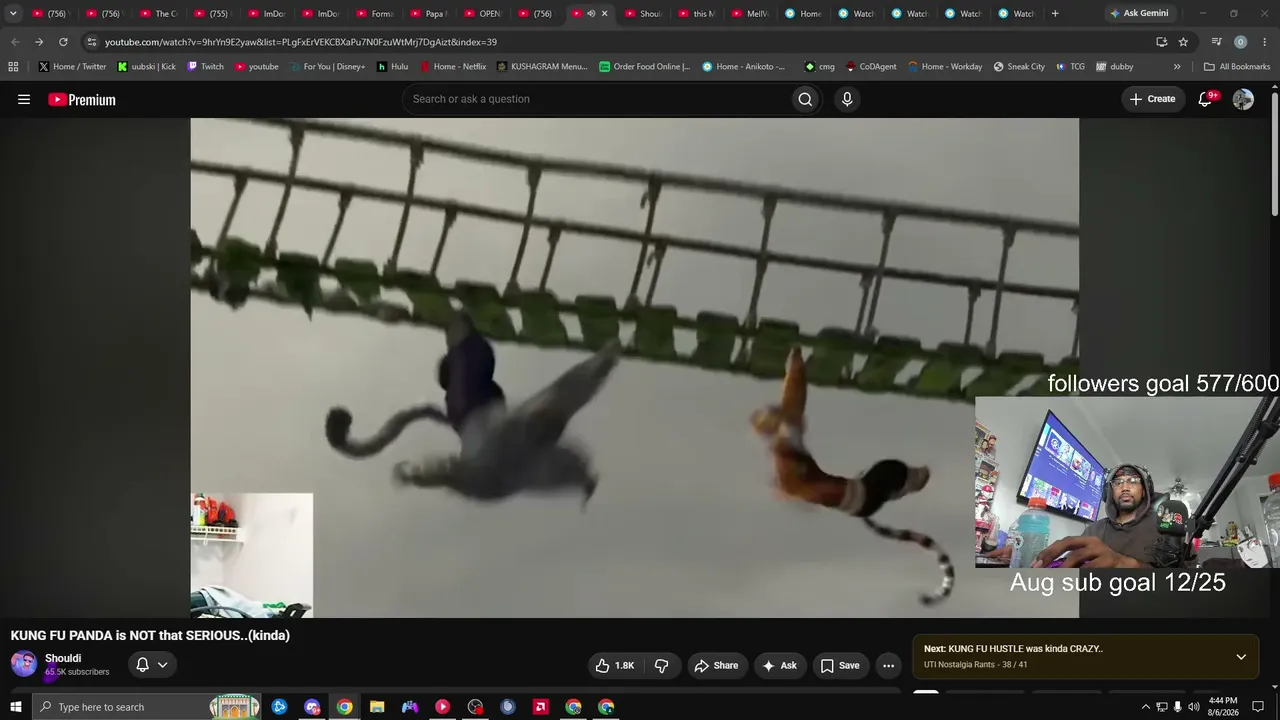Open File Explorer from the taskbar
The image size is (1280, 720).
[x=377, y=707]
